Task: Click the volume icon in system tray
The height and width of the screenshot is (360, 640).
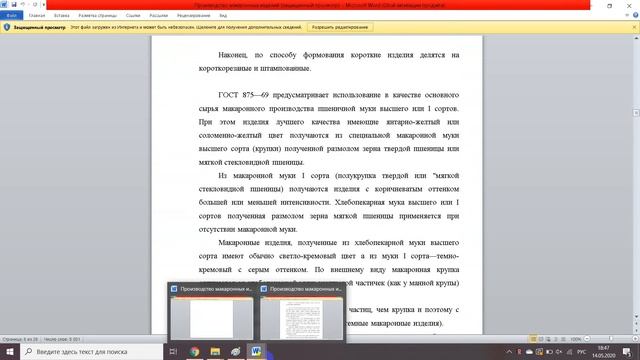Action: pos(559,352)
